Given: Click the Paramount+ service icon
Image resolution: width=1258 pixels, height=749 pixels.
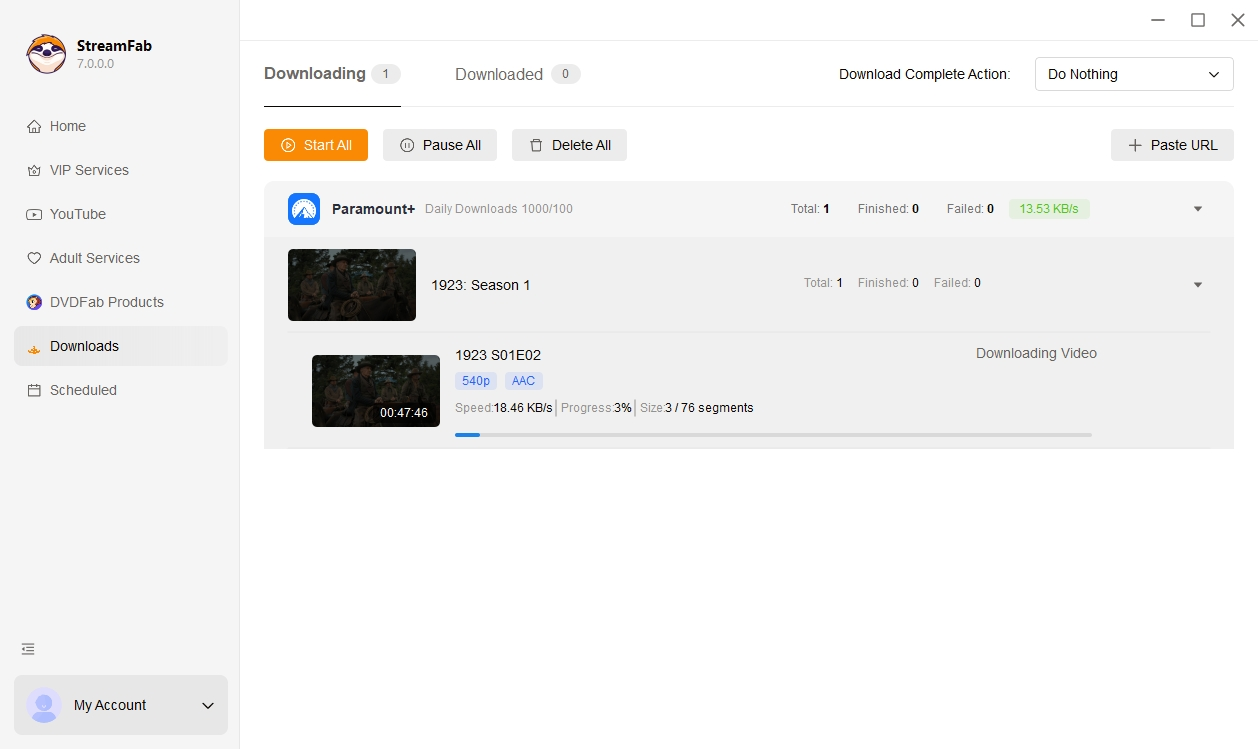Looking at the screenshot, I should click(x=303, y=209).
